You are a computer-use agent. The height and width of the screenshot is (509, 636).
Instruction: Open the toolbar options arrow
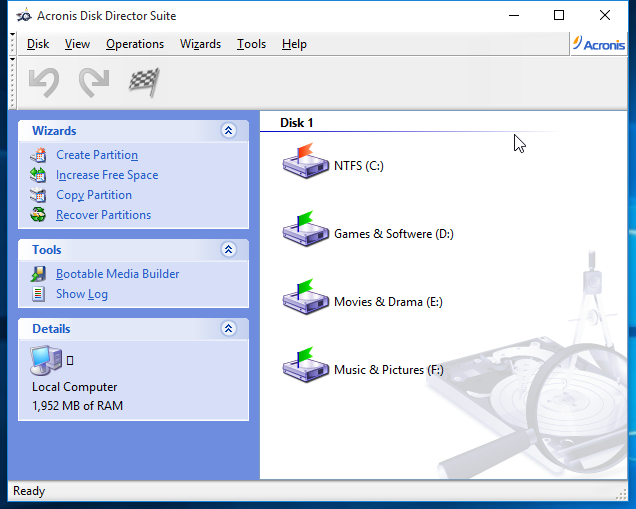13,59
